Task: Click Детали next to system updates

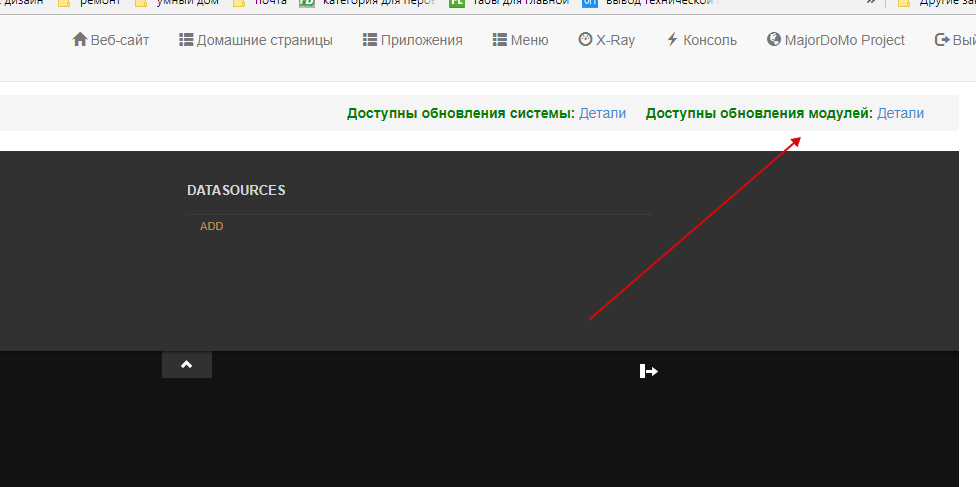Action: [603, 113]
